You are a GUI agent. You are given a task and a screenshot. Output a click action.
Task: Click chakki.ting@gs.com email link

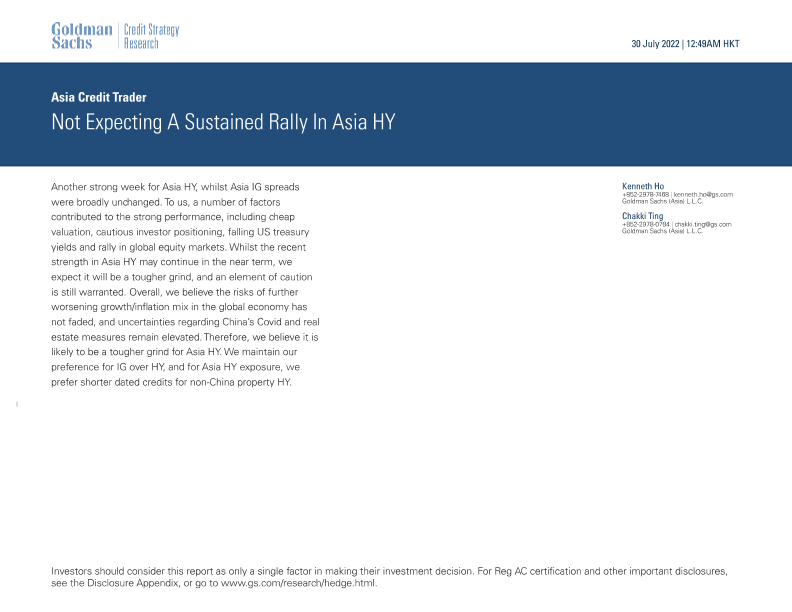click(x=702, y=224)
